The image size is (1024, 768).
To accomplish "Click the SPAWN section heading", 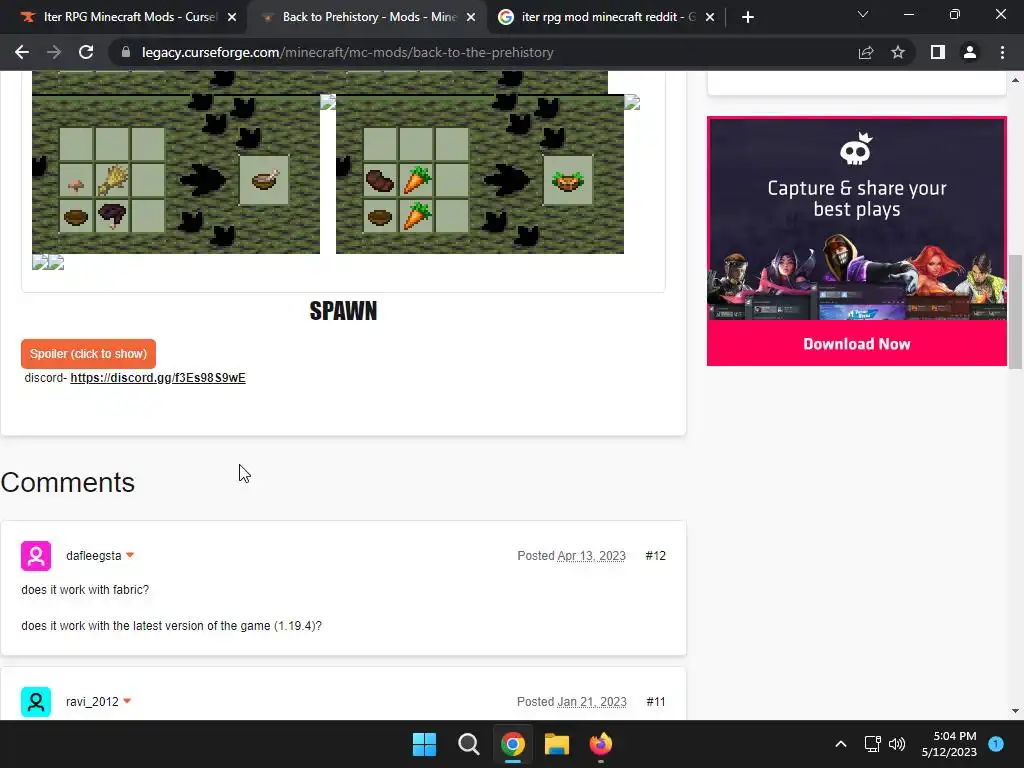I will pos(344,311).
